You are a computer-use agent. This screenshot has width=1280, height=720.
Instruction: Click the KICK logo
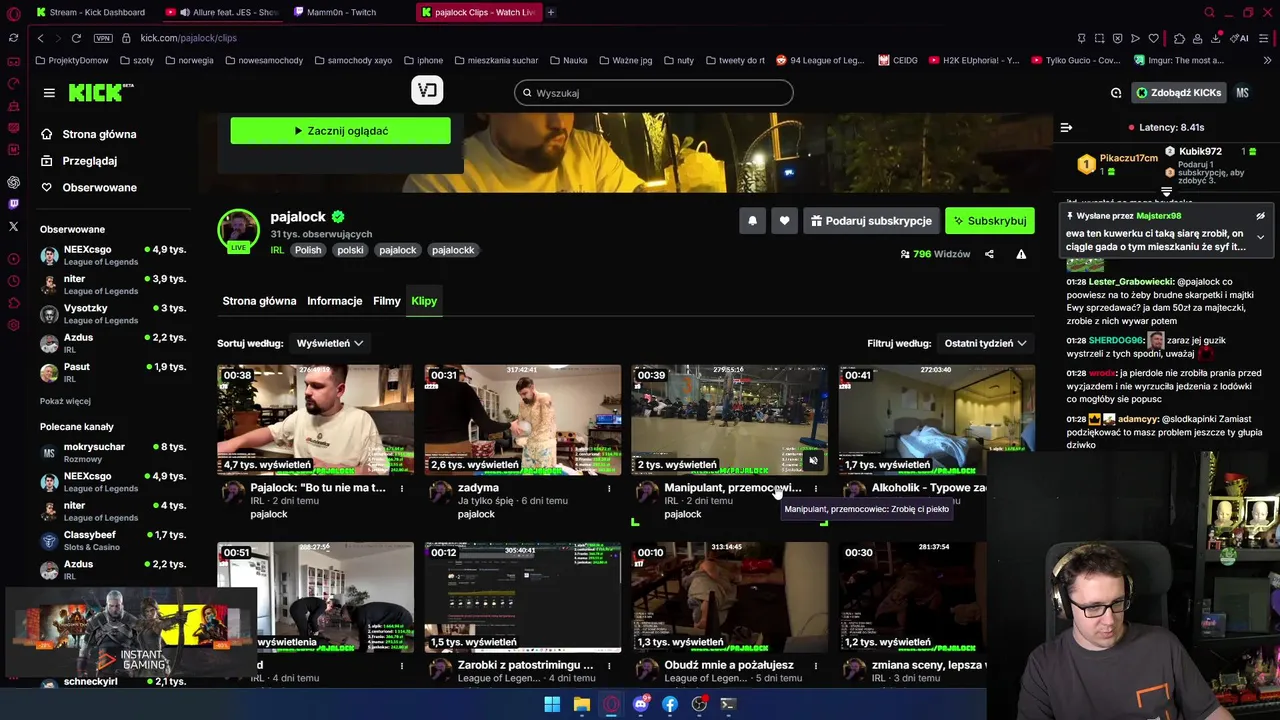tap(100, 92)
